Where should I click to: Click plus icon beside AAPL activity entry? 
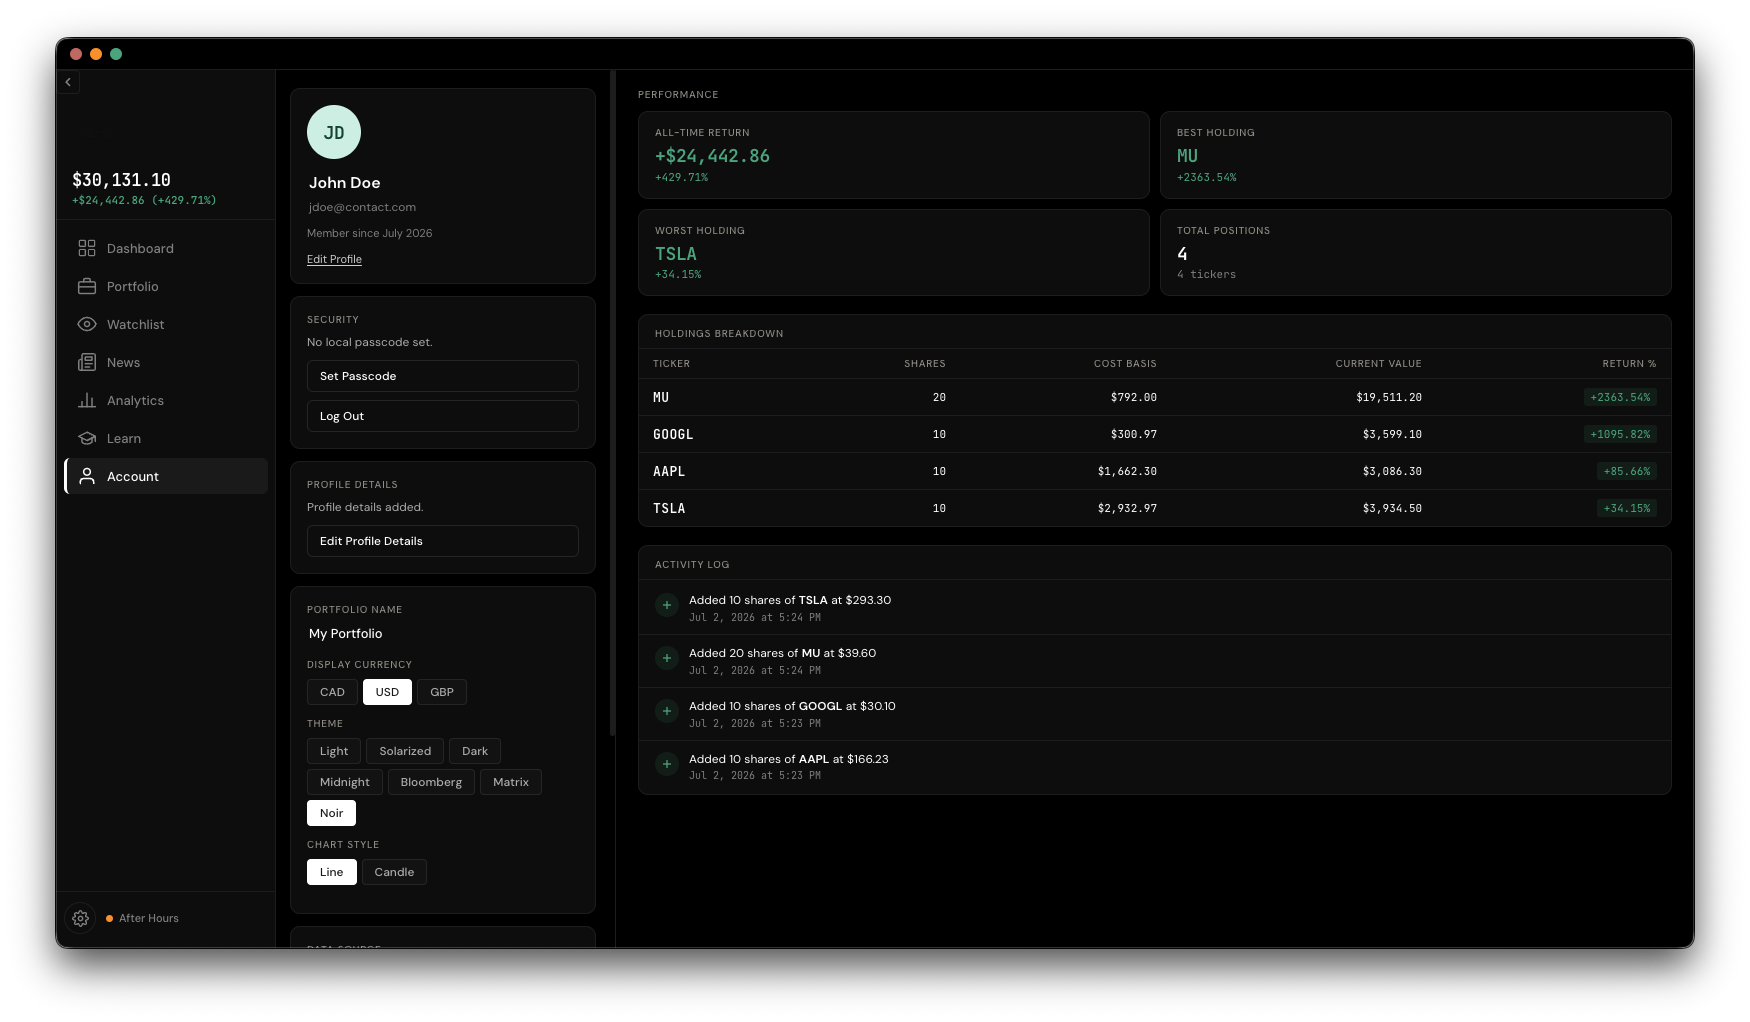tap(667, 764)
